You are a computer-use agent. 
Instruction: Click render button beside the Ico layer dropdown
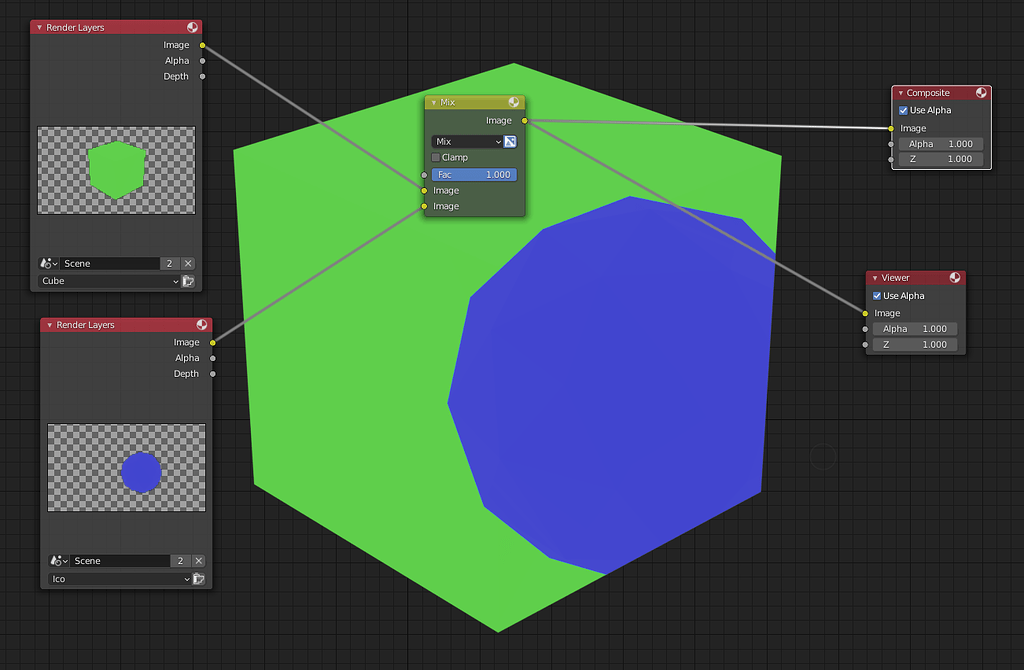pos(199,579)
